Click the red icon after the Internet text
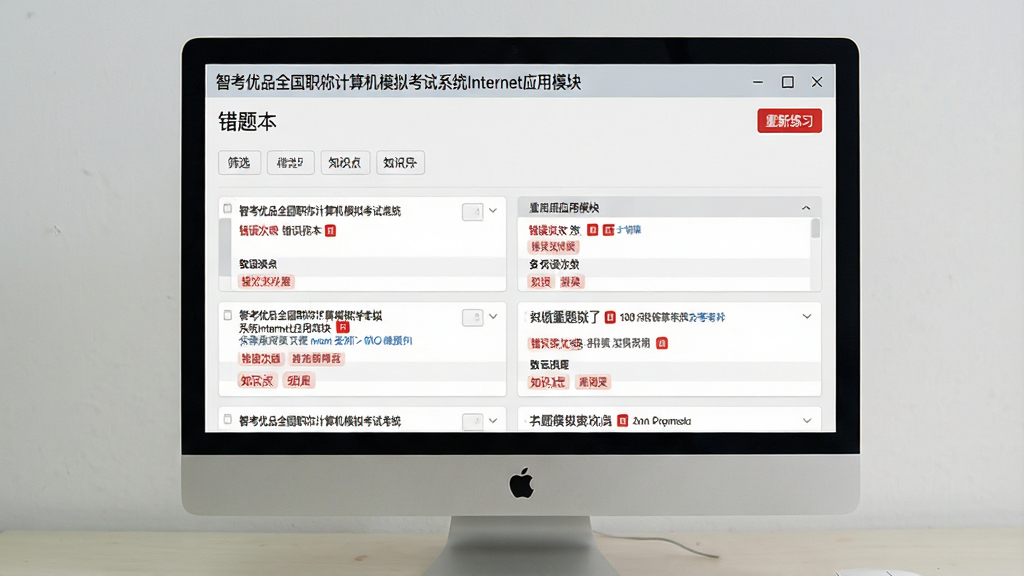The height and width of the screenshot is (576, 1024). 343,327
